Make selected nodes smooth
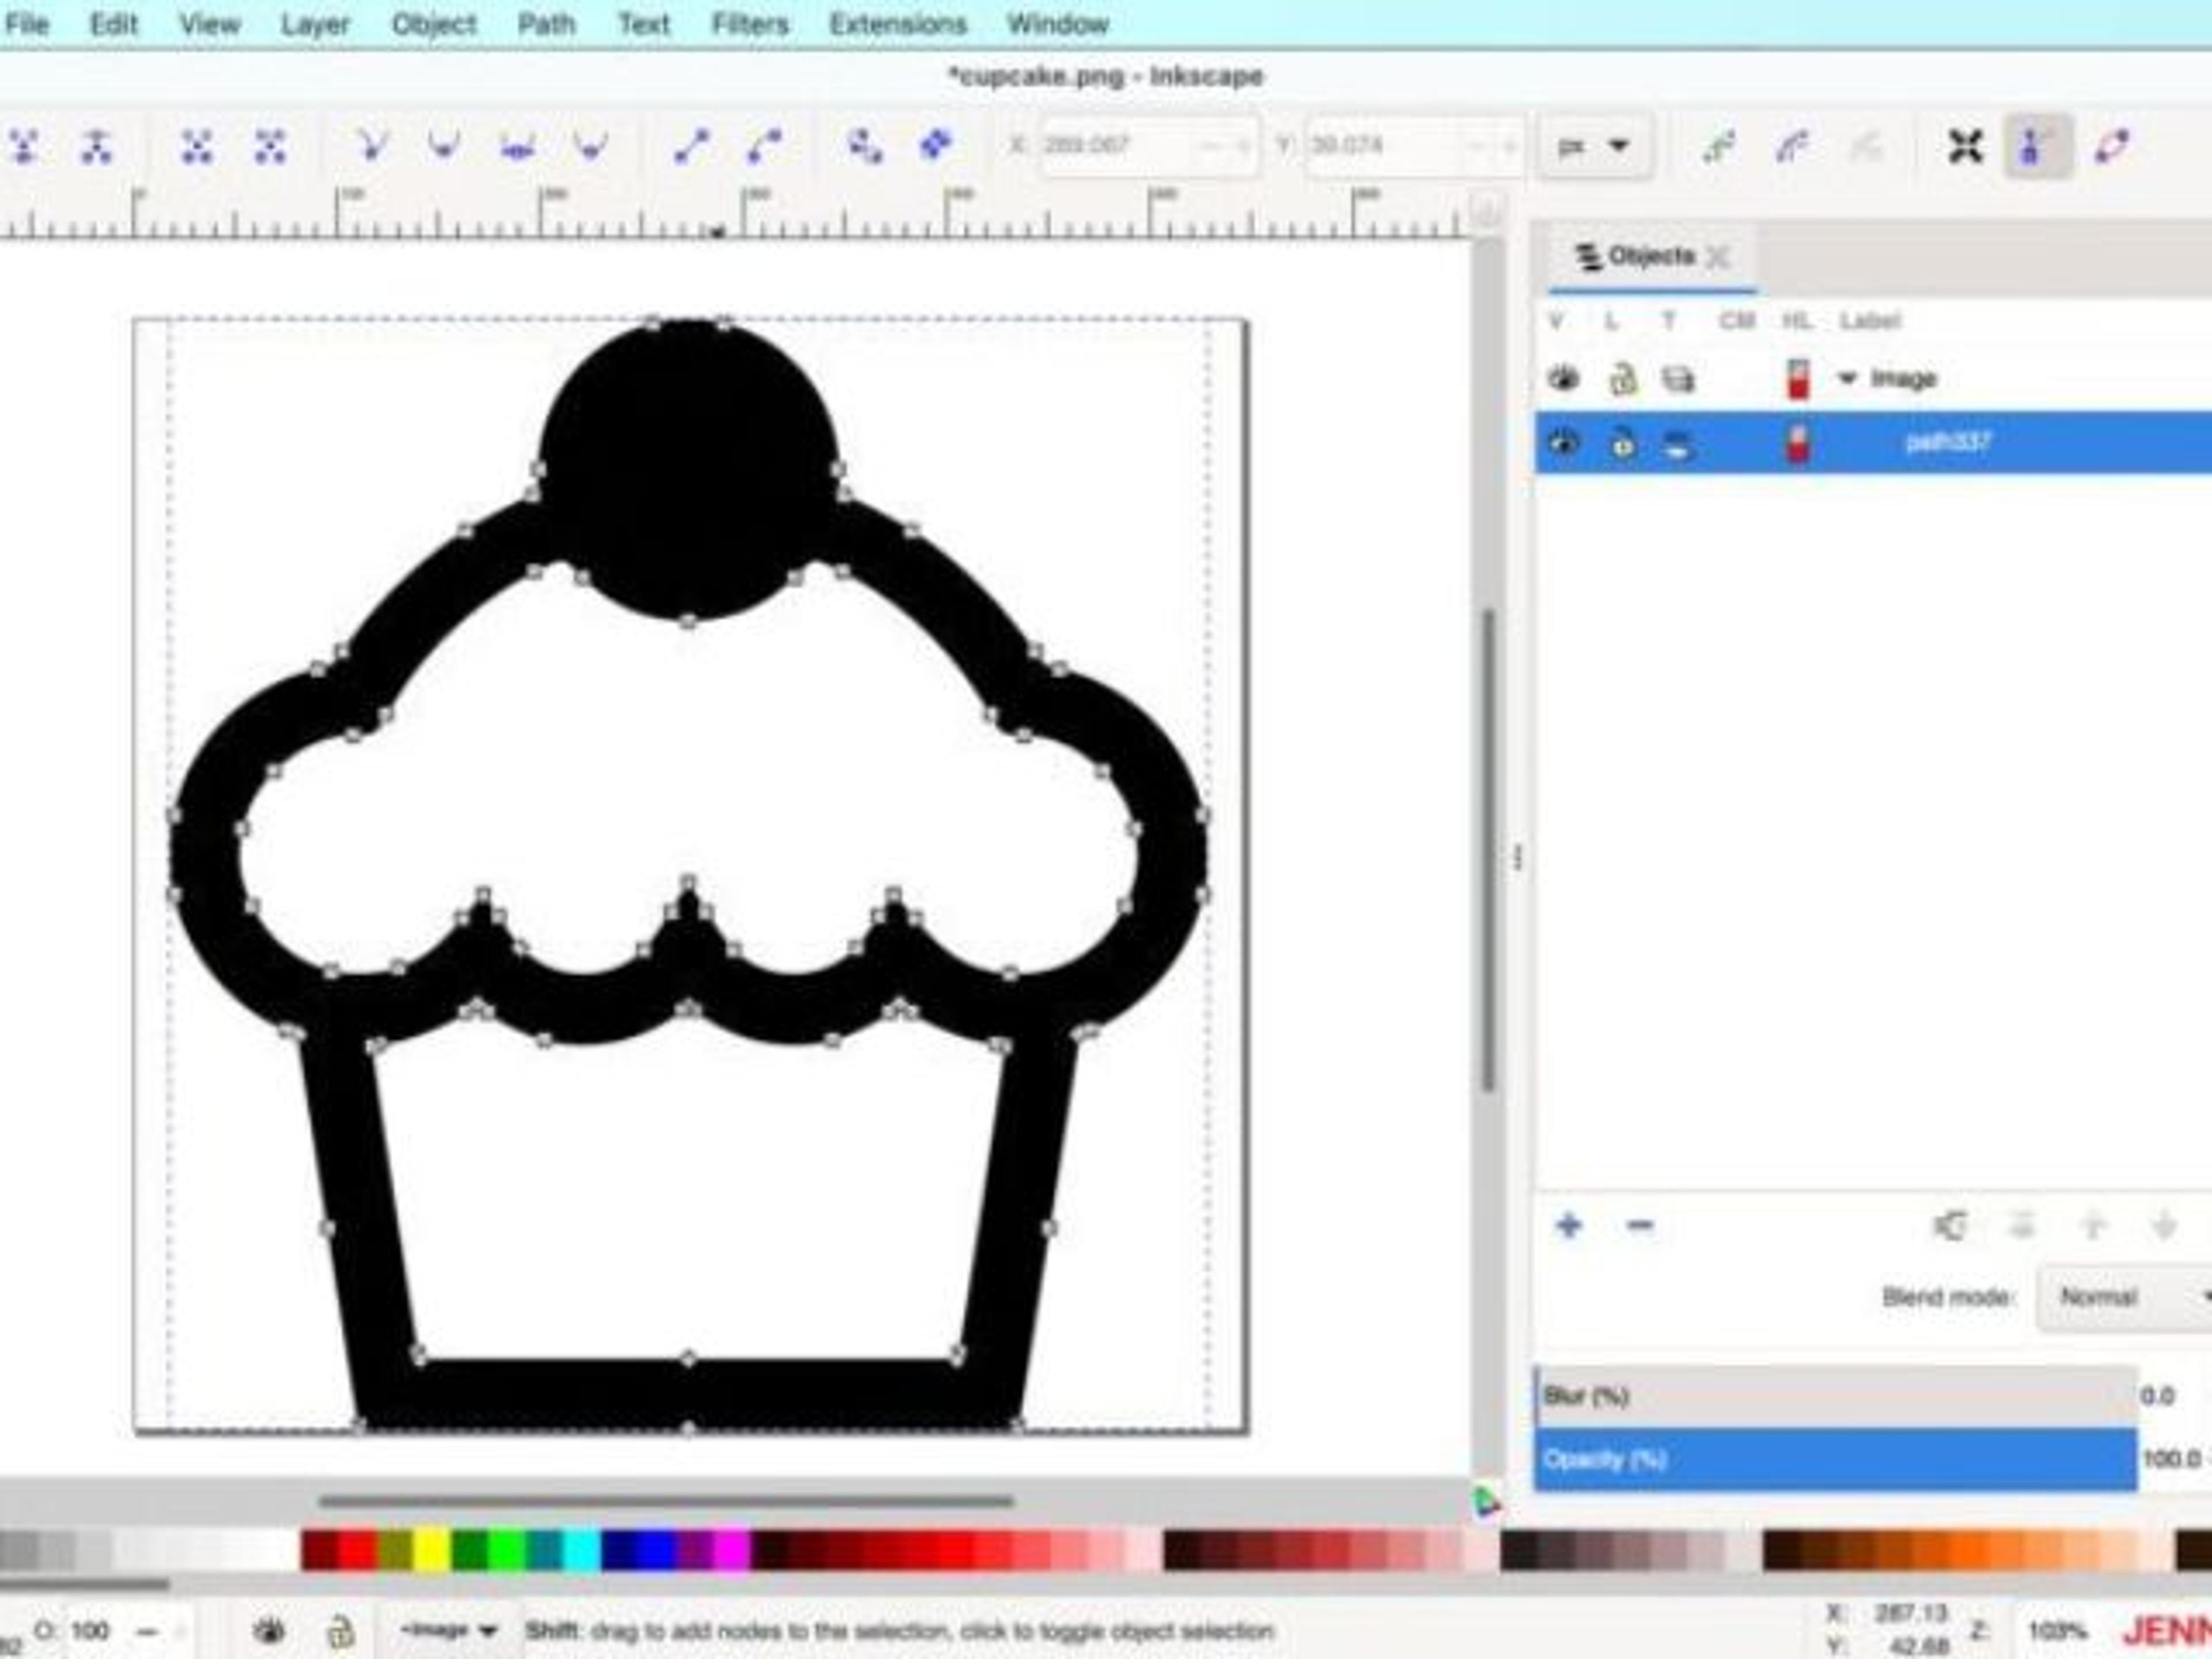Screen dimensions: 2212x1659 (444, 146)
